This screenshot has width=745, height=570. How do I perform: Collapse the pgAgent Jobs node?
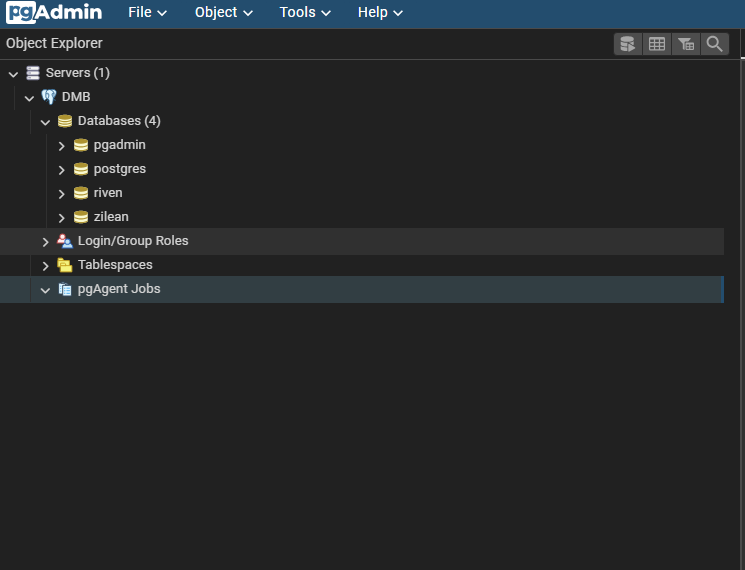tap(45, 290)
